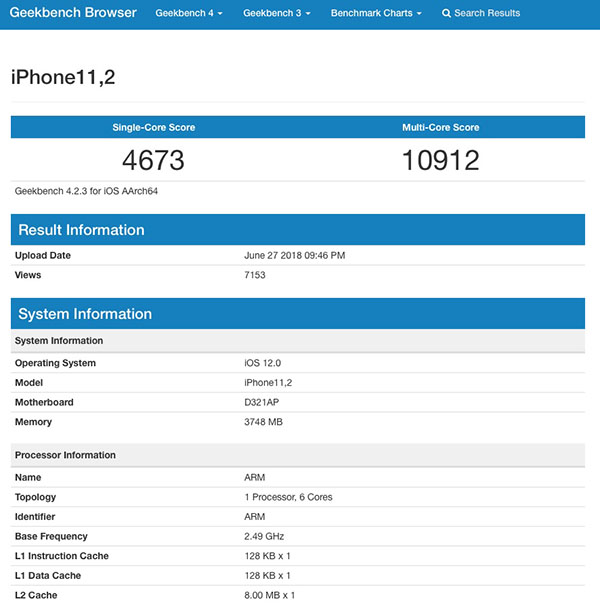Screen dimensions: 600x612
Task: Select the memory value 3748 MB
Action: [264, 422]
